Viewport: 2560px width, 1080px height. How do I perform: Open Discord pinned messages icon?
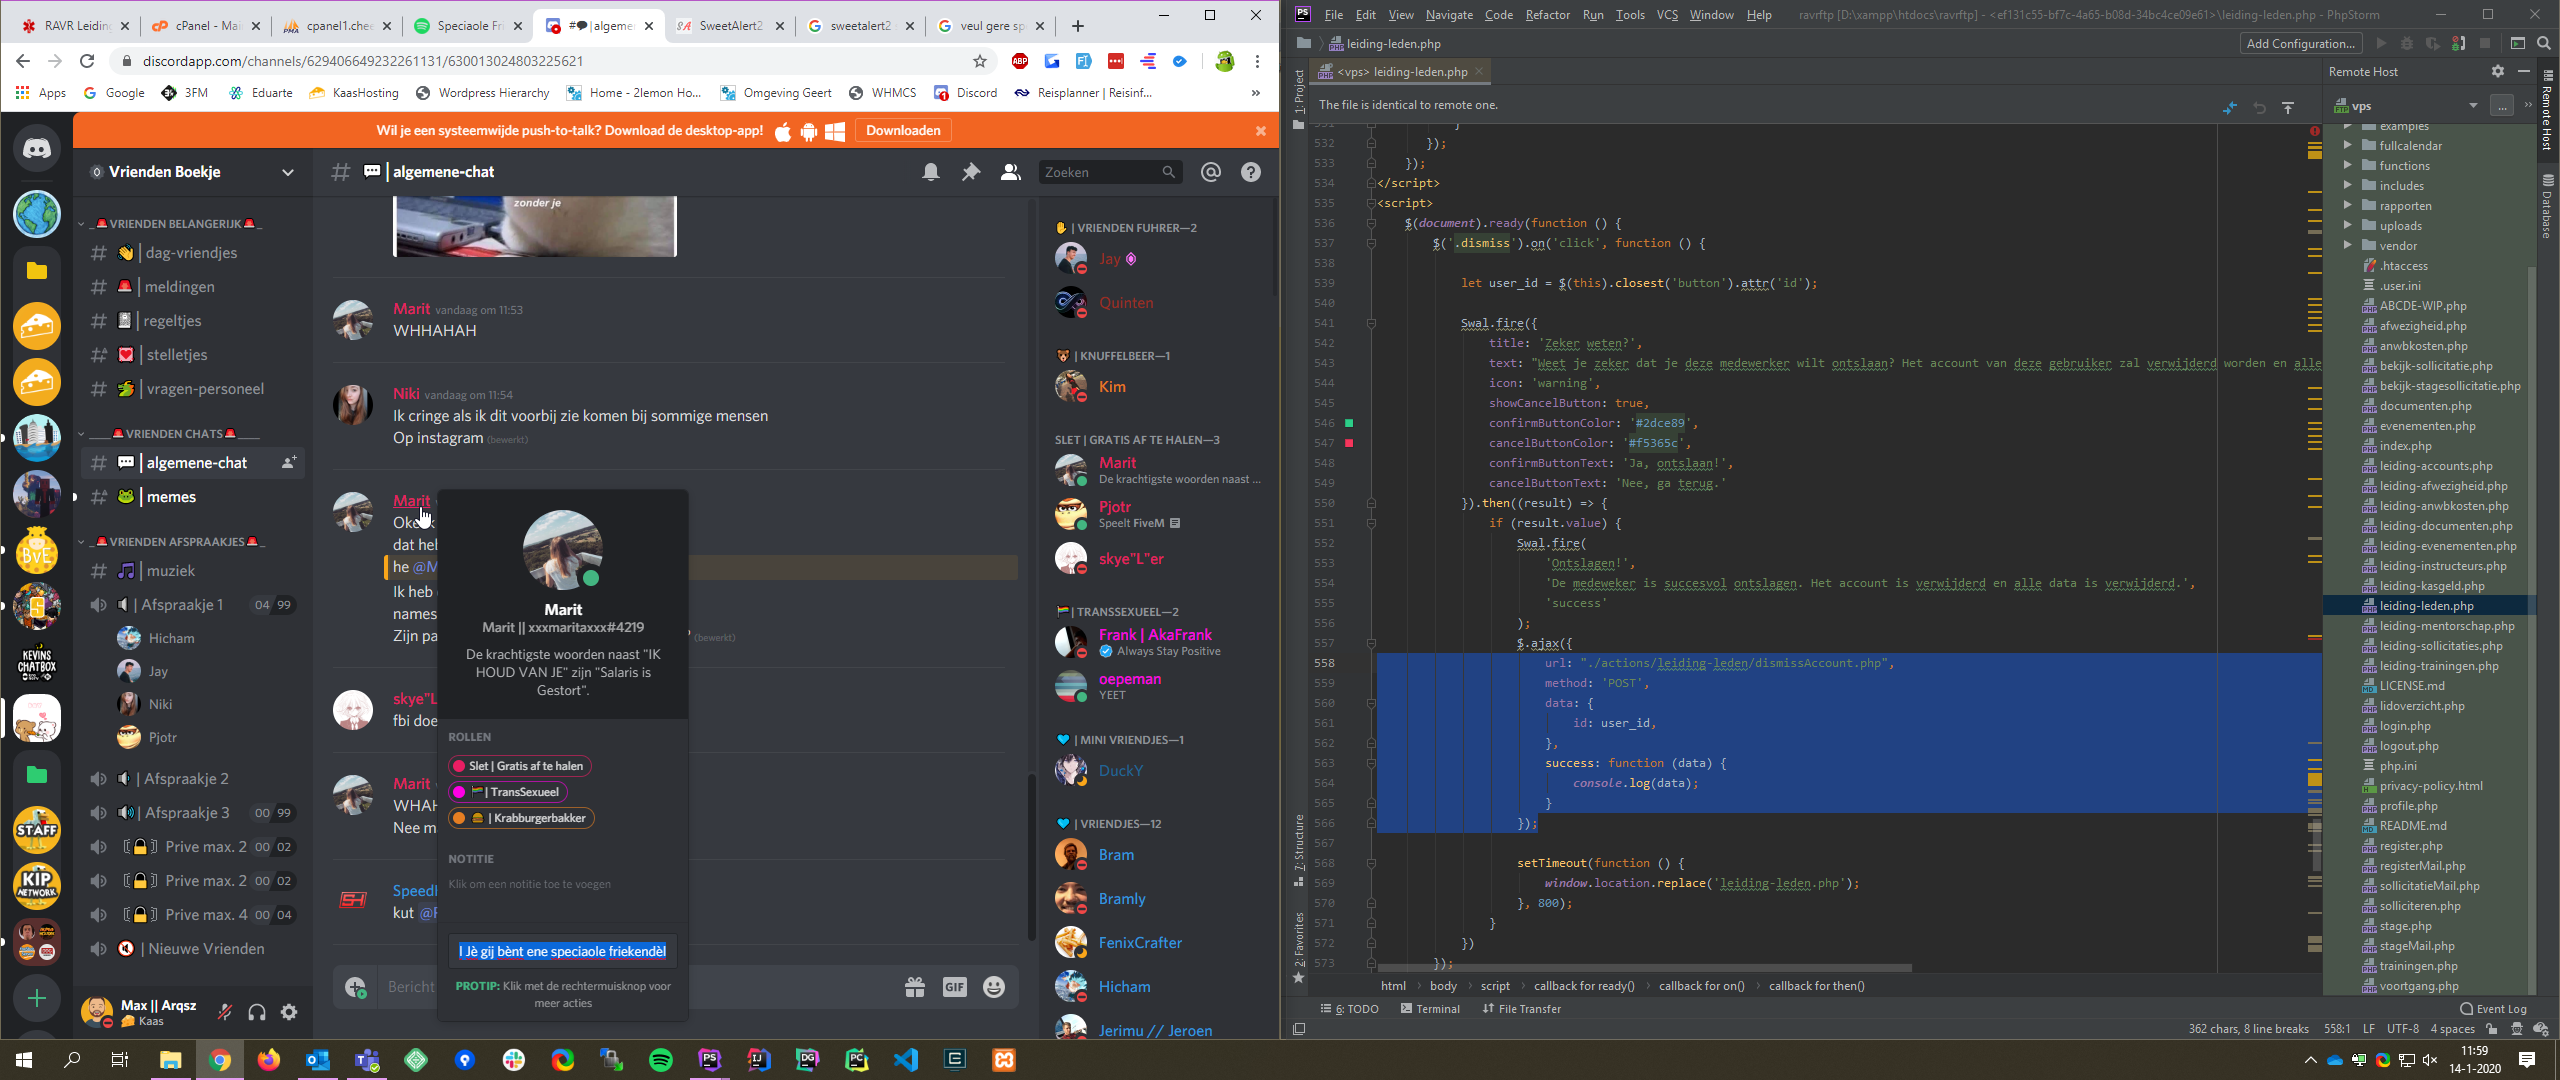(970, 172)
